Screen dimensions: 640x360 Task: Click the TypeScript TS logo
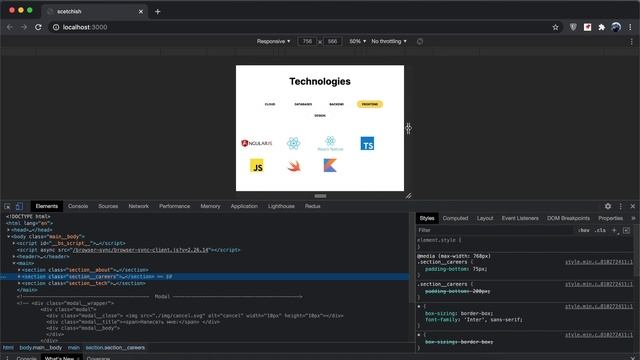[367, 143]
